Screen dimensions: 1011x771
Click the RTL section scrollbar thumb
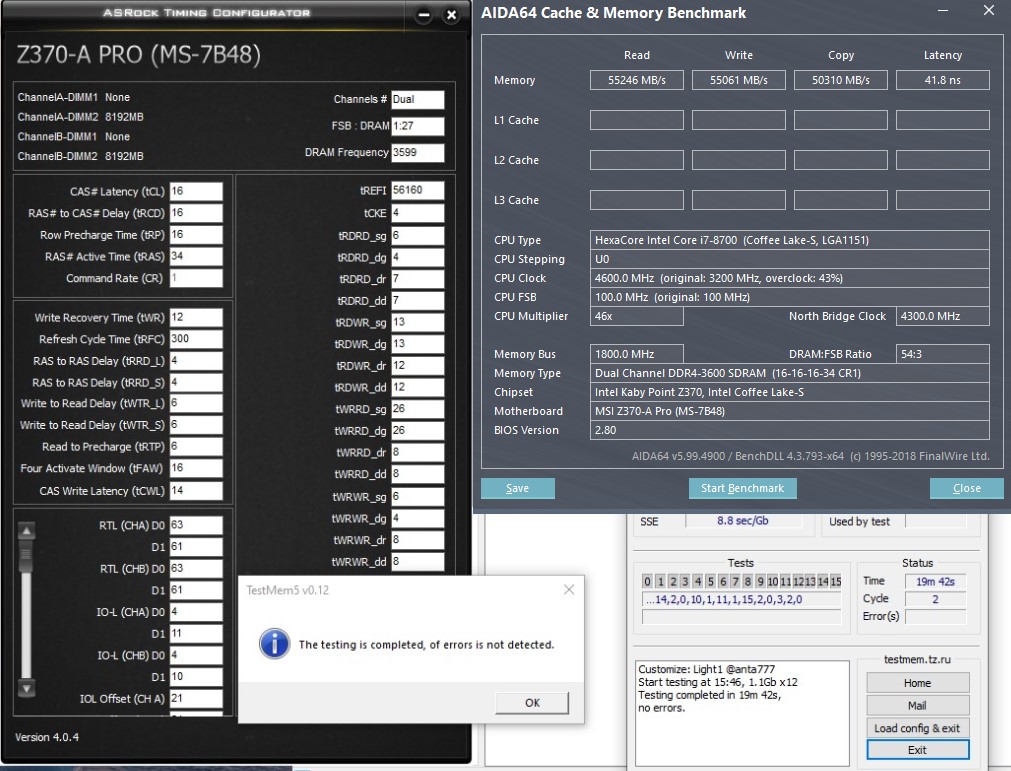click(26, 556)
